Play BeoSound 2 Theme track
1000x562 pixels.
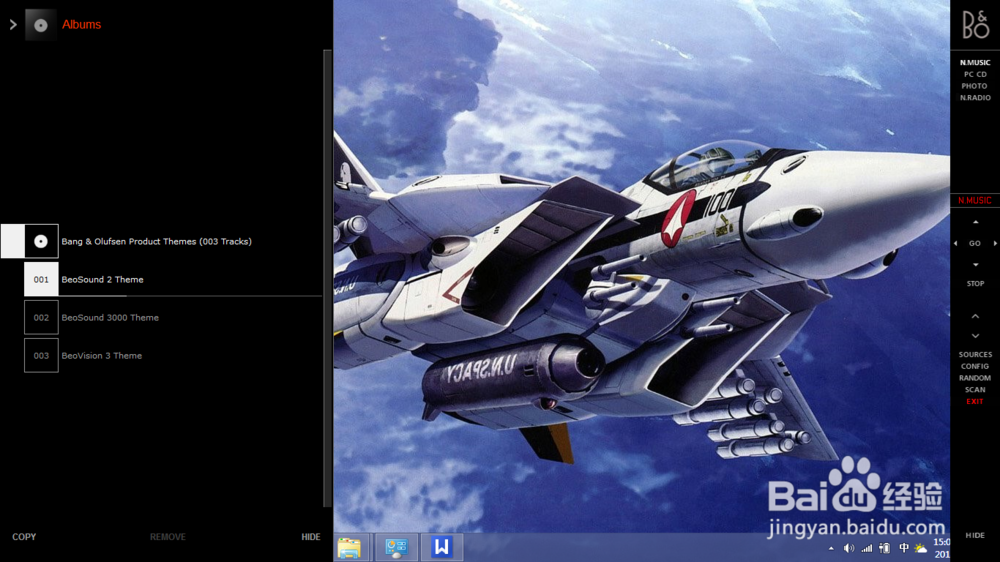tap(102, 279)
